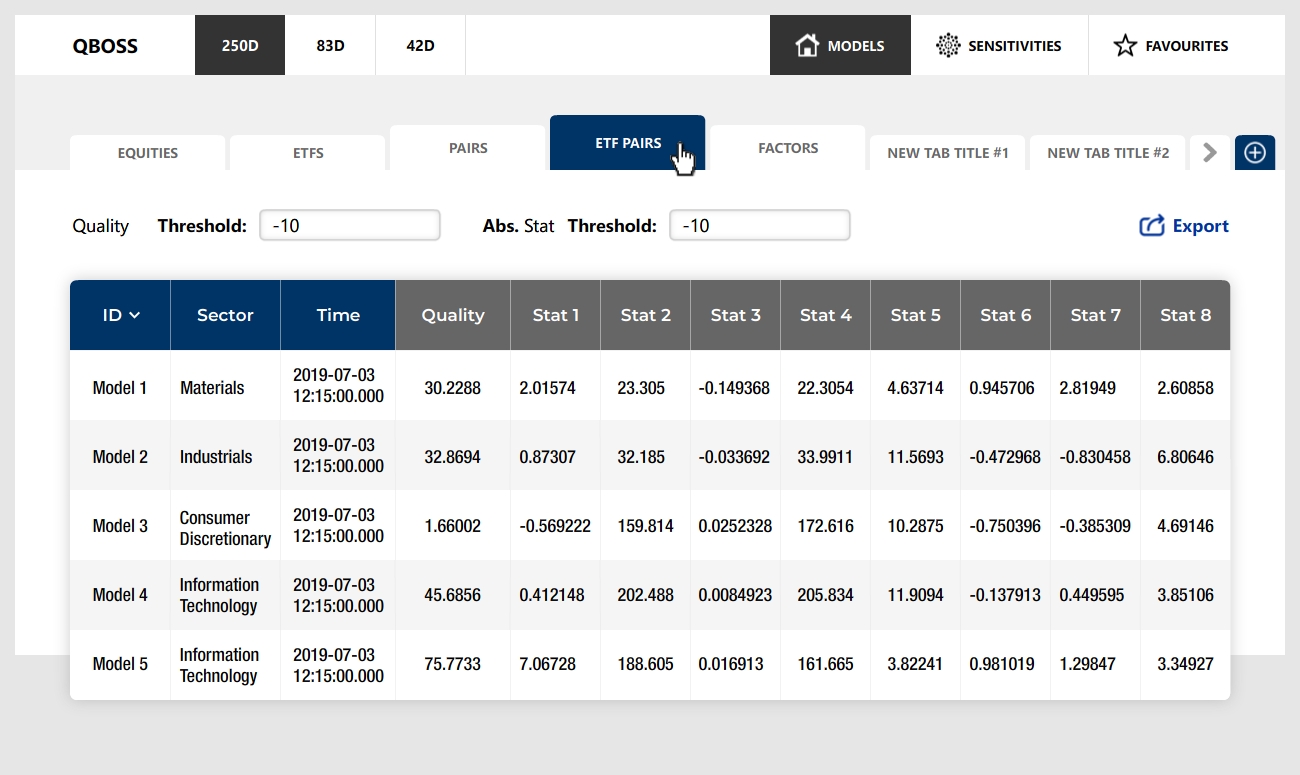Switch to the Factors tab
The image size is (1300, 775).
click(x=788, y=148)
